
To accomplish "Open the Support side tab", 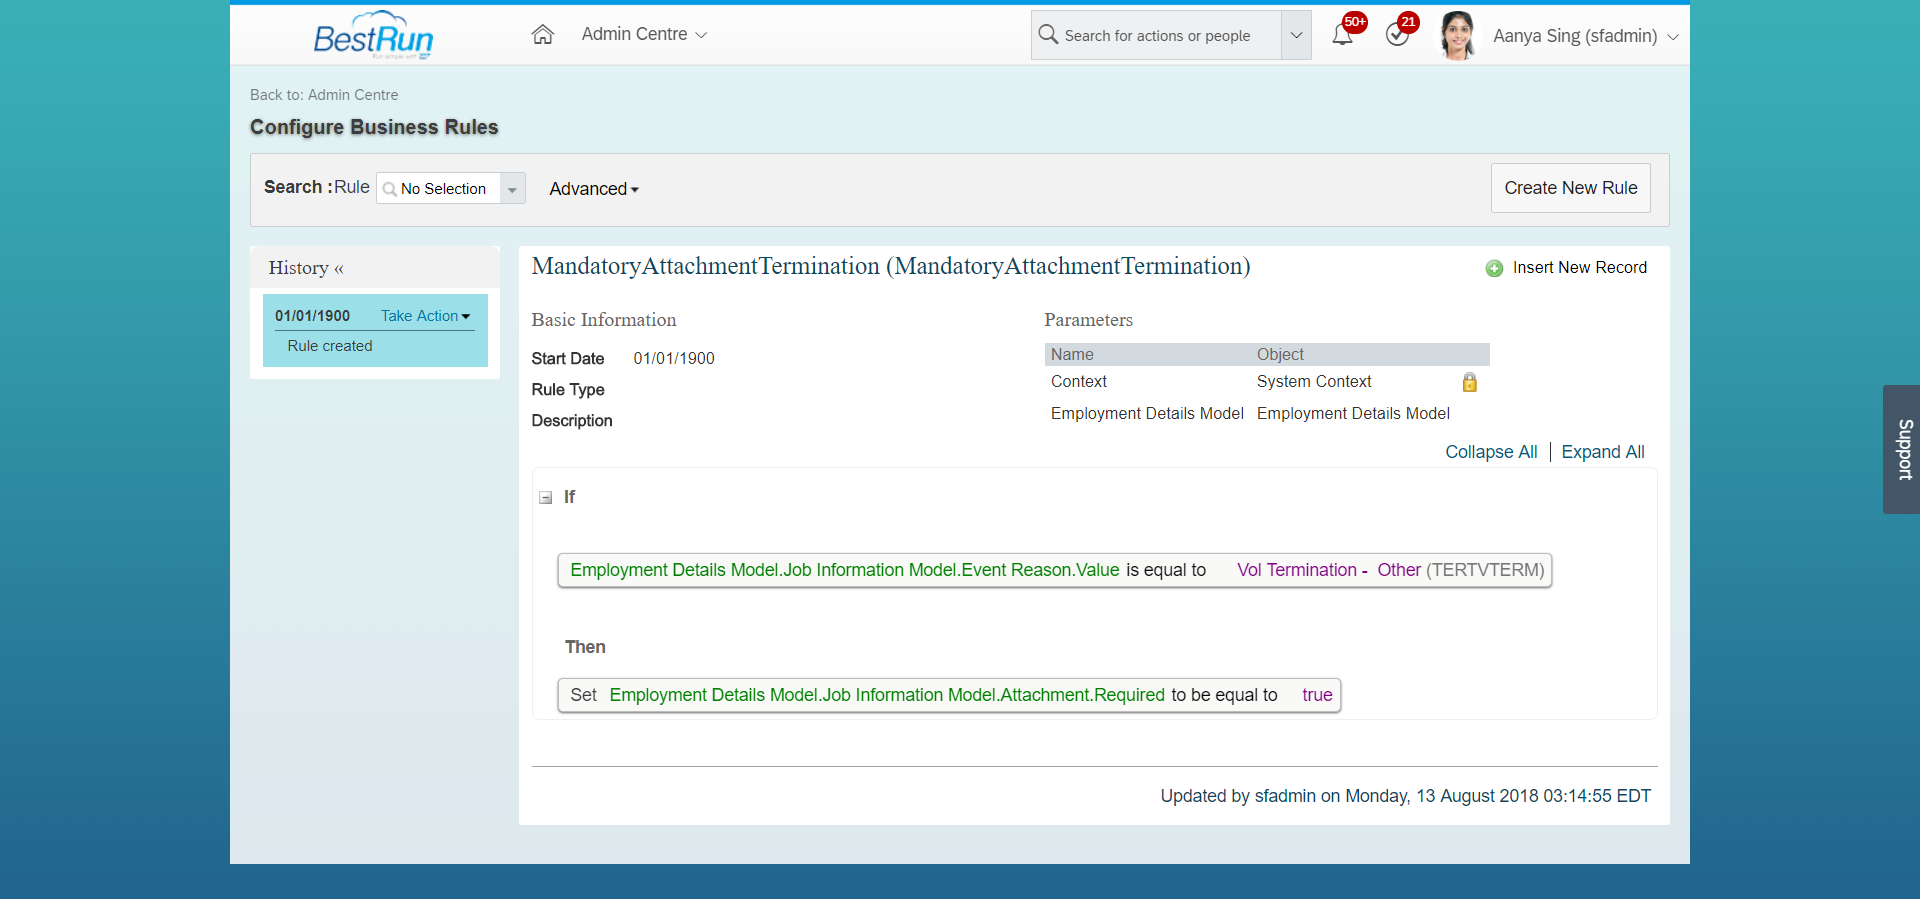I will [1901, 449].
